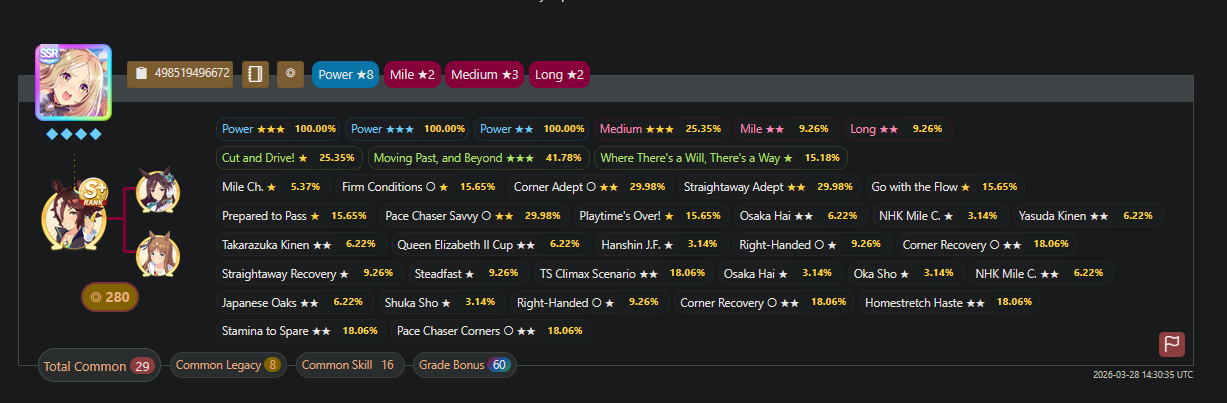1227x403 pixels.
Task: Click the timestamp 2026-03-28 14:30:35 UTC
Action: click(x=1143, y=375)
